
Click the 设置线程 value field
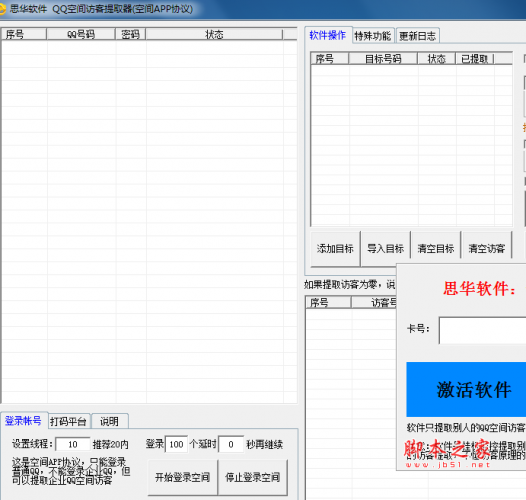coord(73,445)
